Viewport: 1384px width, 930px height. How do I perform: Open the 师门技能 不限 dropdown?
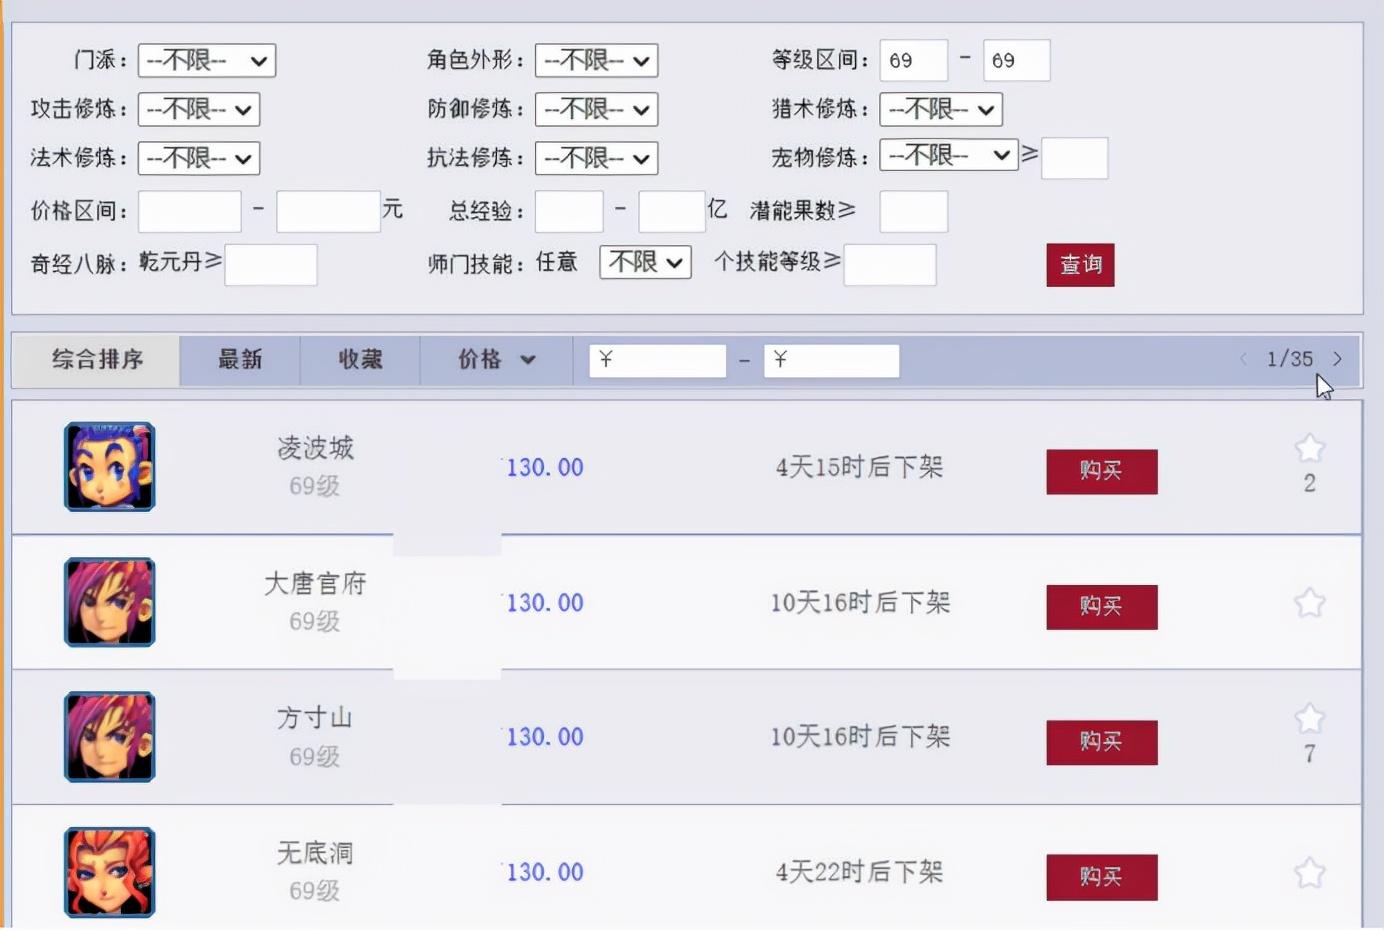645,263
